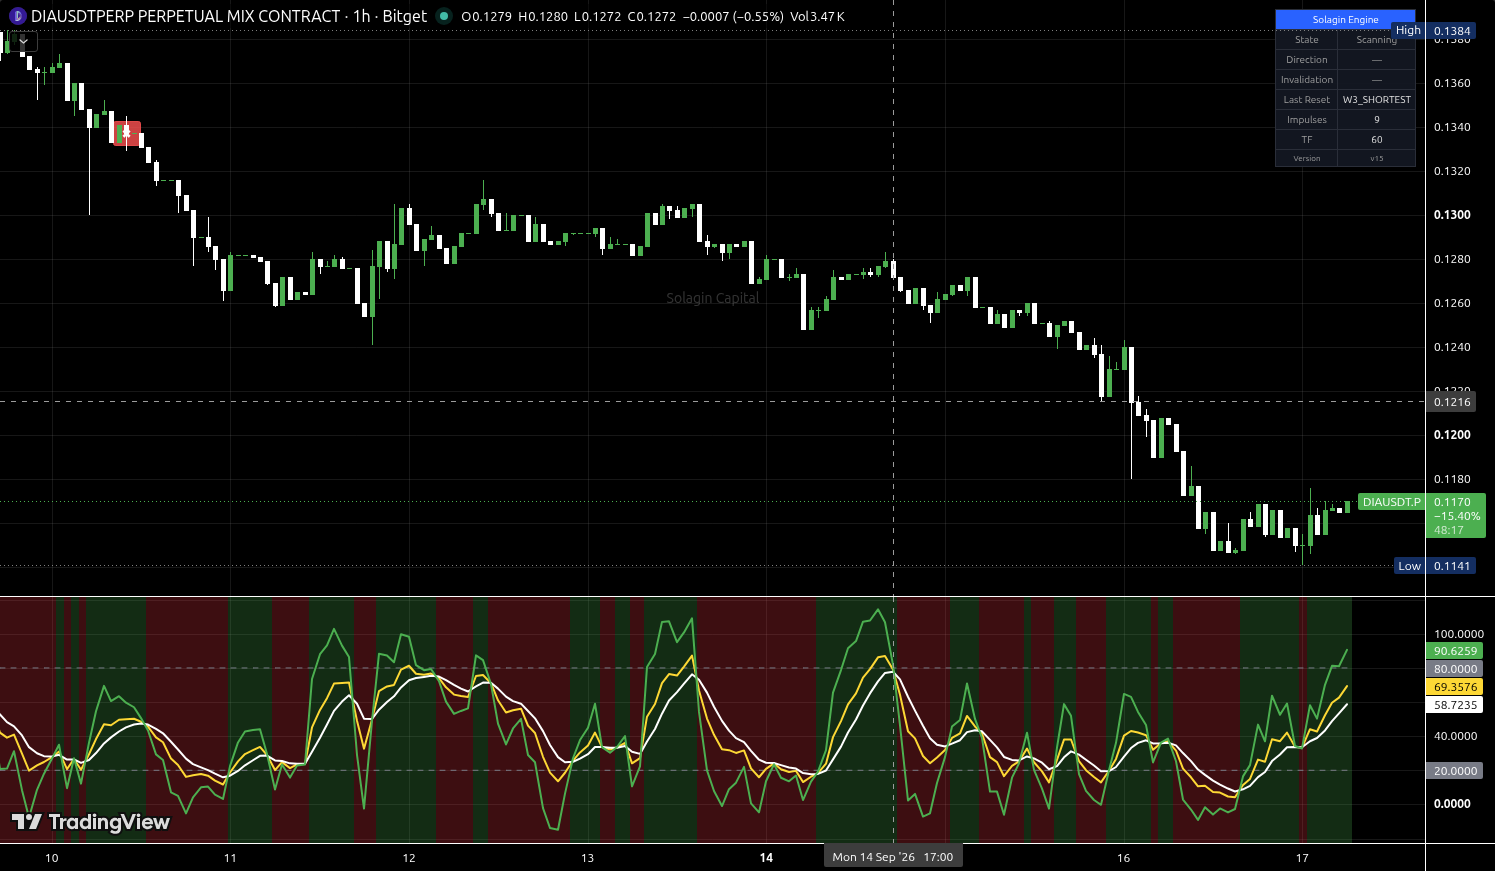Click the volume reading Vol 3.47 K
Image resolution: width=1495 pixels, height=871 pixels.
tap(817, 17)
